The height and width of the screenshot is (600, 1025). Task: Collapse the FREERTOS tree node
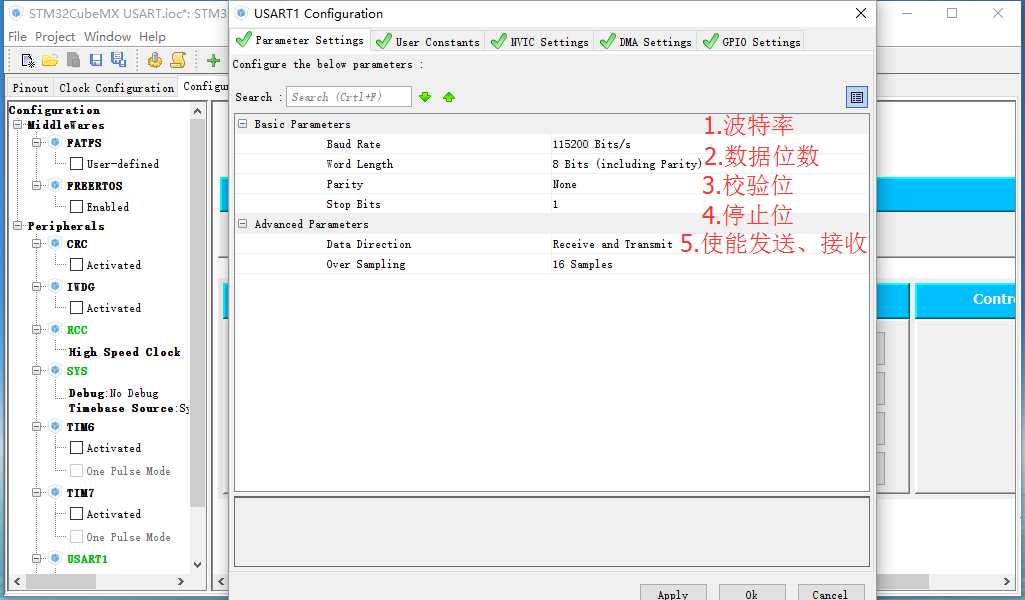point(37,186)
